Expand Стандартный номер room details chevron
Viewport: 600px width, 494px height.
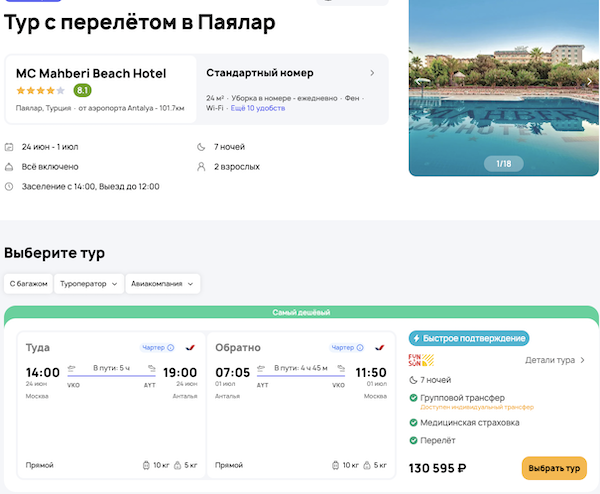pyautogui.click(x=373, y=73)
